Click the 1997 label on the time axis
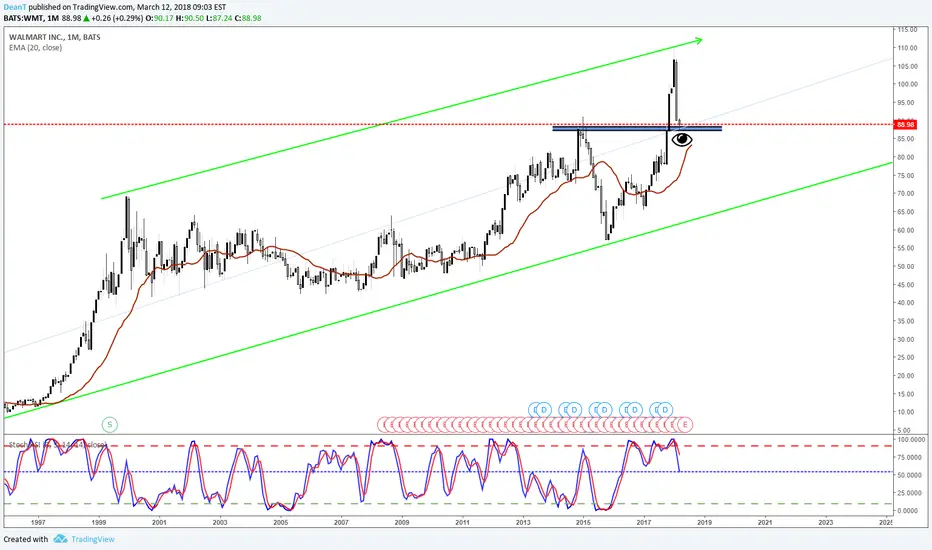Screen dimensions: 932x550 (x=38, y=523)
